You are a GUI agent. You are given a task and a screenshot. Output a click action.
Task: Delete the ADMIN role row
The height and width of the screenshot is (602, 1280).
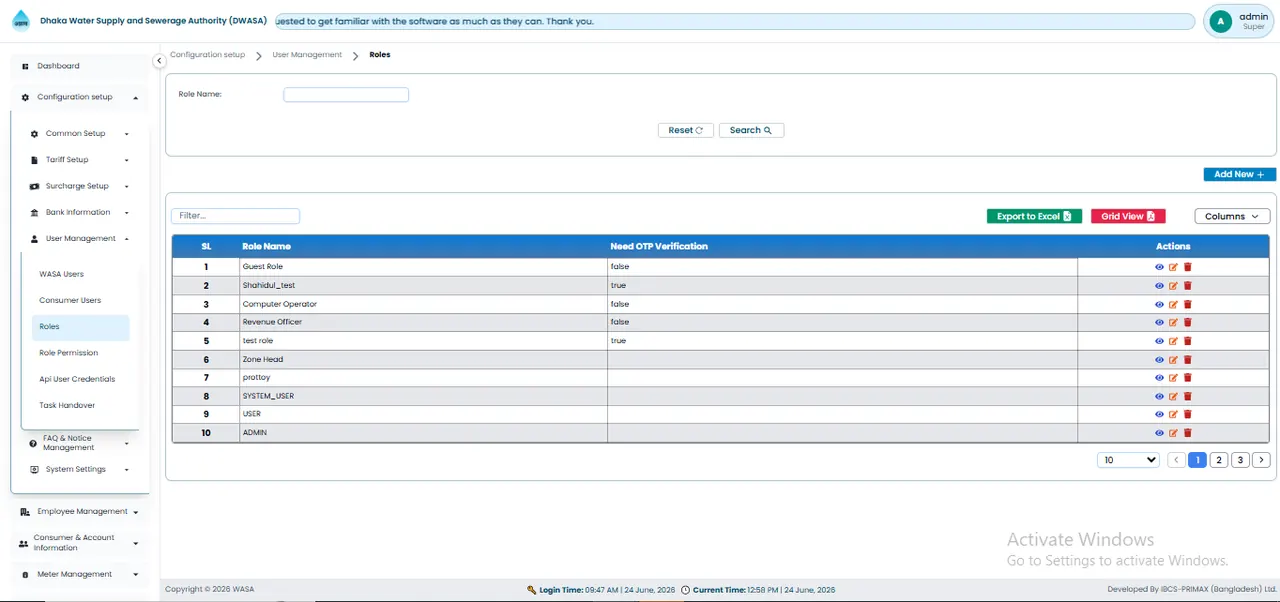1188,433
